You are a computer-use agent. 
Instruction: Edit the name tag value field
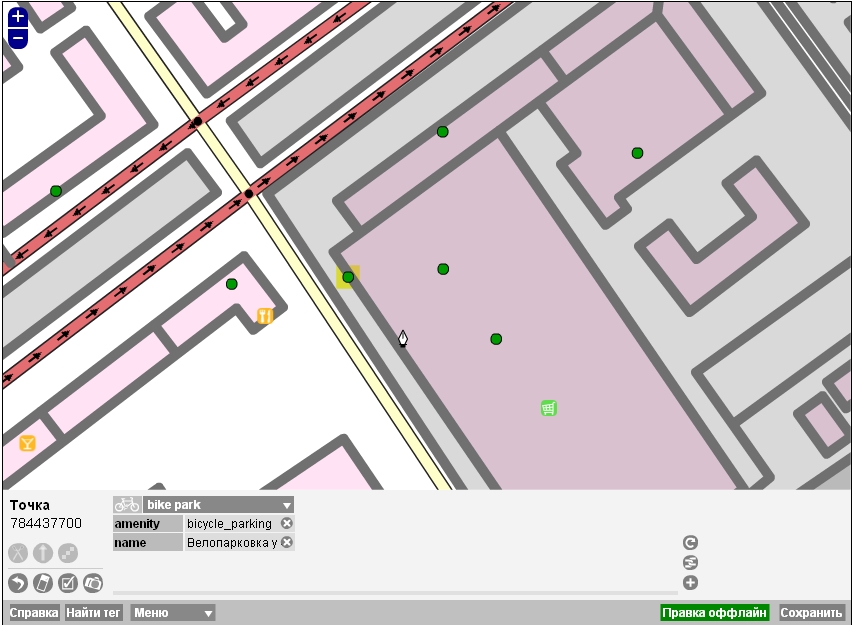(x=231, y=543)
